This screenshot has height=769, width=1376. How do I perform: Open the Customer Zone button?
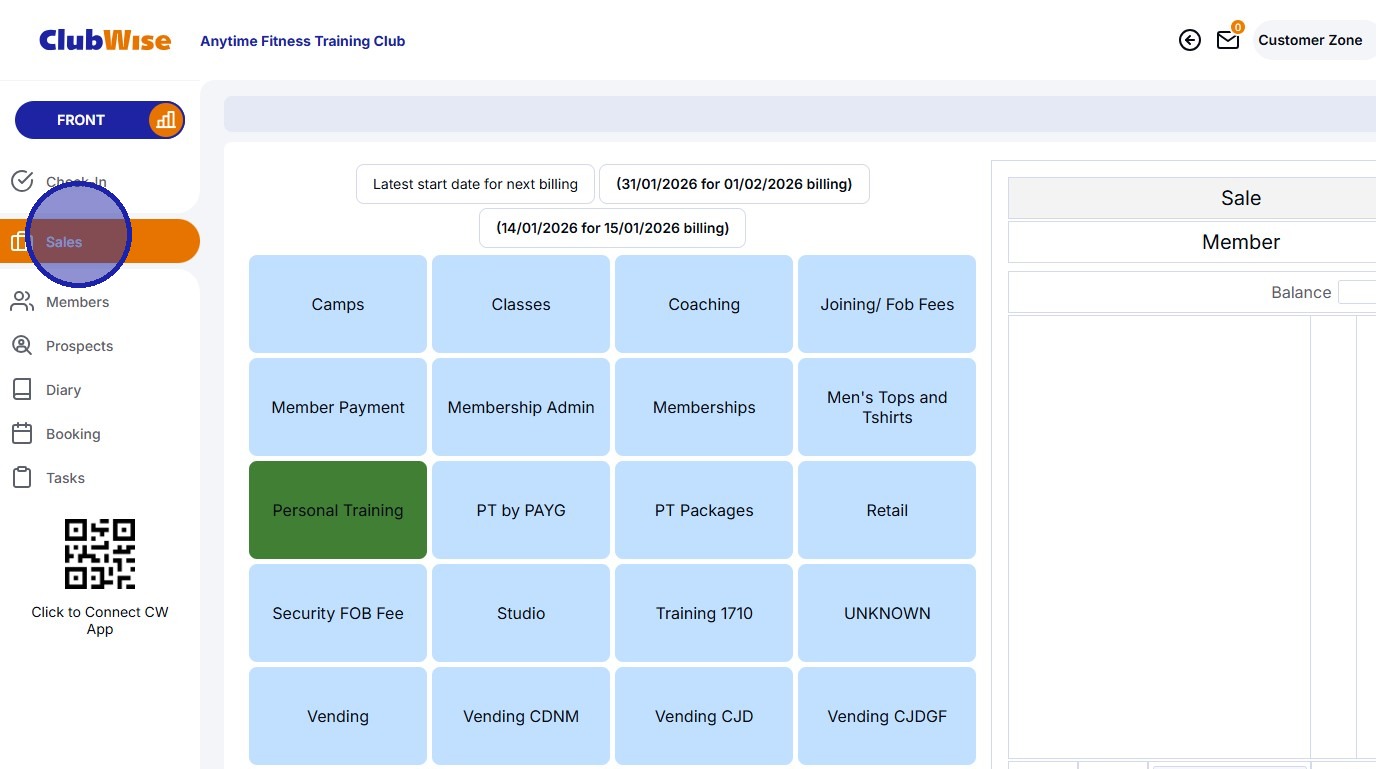(x=1313, y=40)
